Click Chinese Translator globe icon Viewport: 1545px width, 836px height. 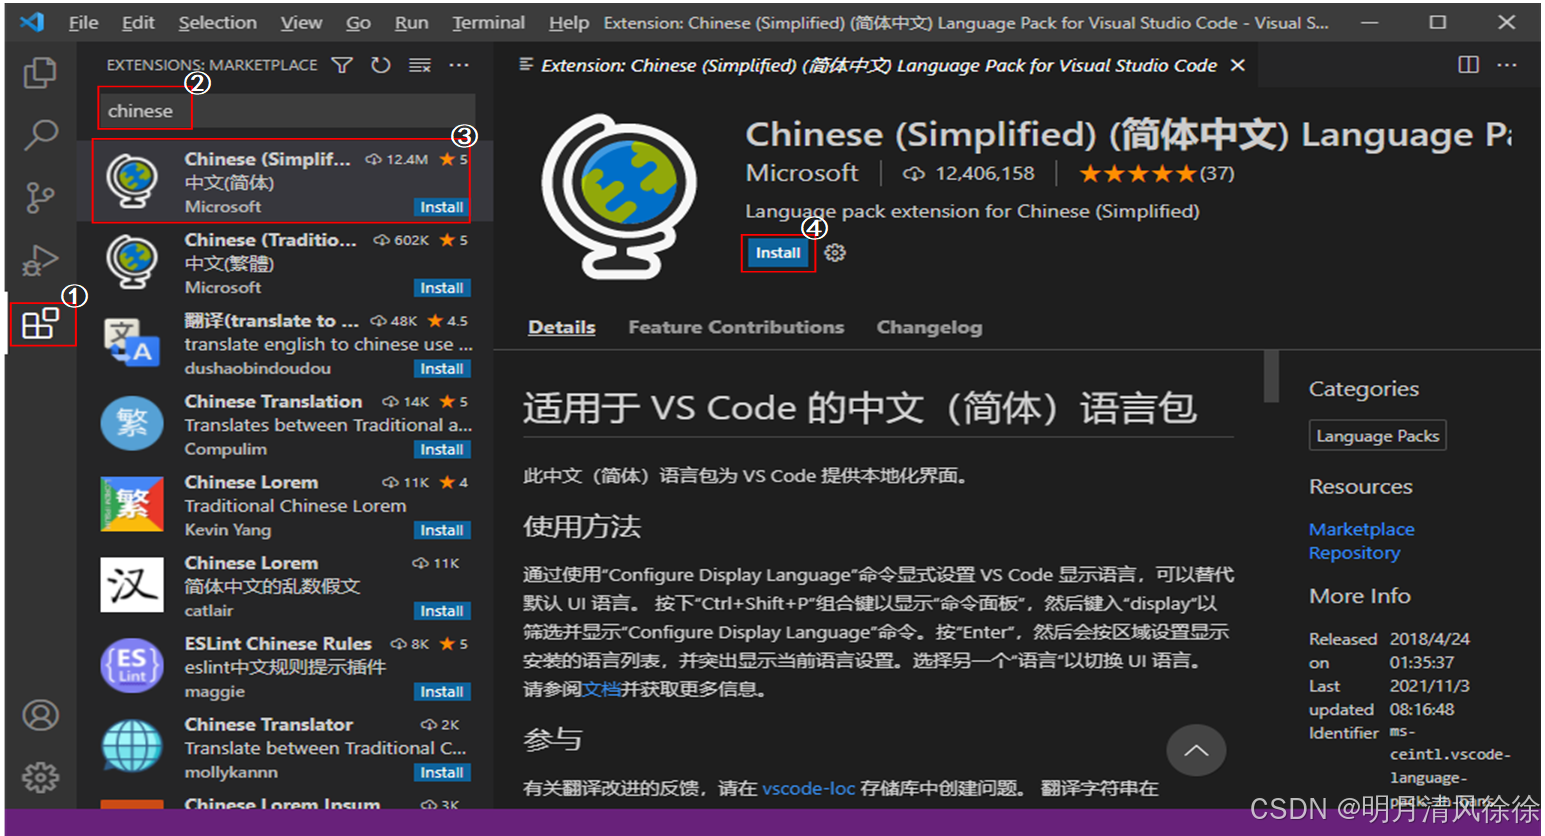coord(131,747)
